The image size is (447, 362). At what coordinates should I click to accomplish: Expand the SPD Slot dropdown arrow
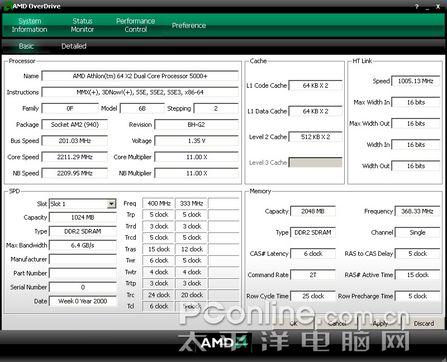point(111,204)
